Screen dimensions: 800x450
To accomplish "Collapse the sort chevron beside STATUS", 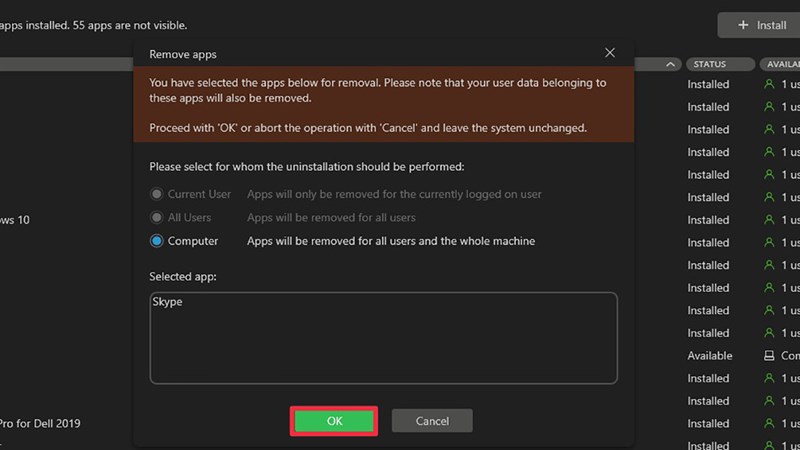I will 670,64.
